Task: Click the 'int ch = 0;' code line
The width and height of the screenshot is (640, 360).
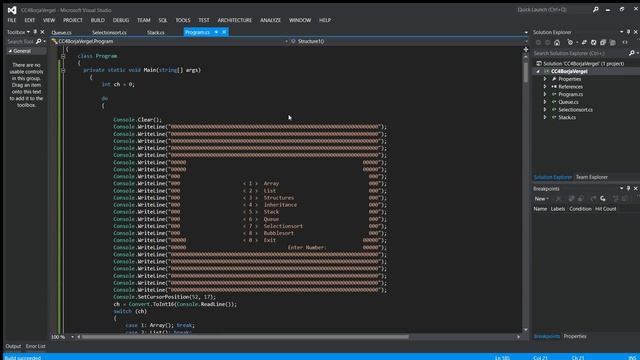Action: (118, 84)
